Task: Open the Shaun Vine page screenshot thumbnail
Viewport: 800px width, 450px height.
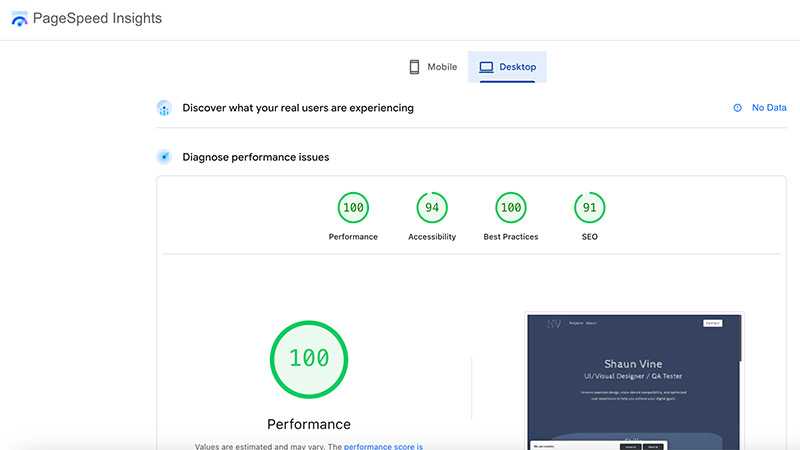Action: click(x=634, y=382)
